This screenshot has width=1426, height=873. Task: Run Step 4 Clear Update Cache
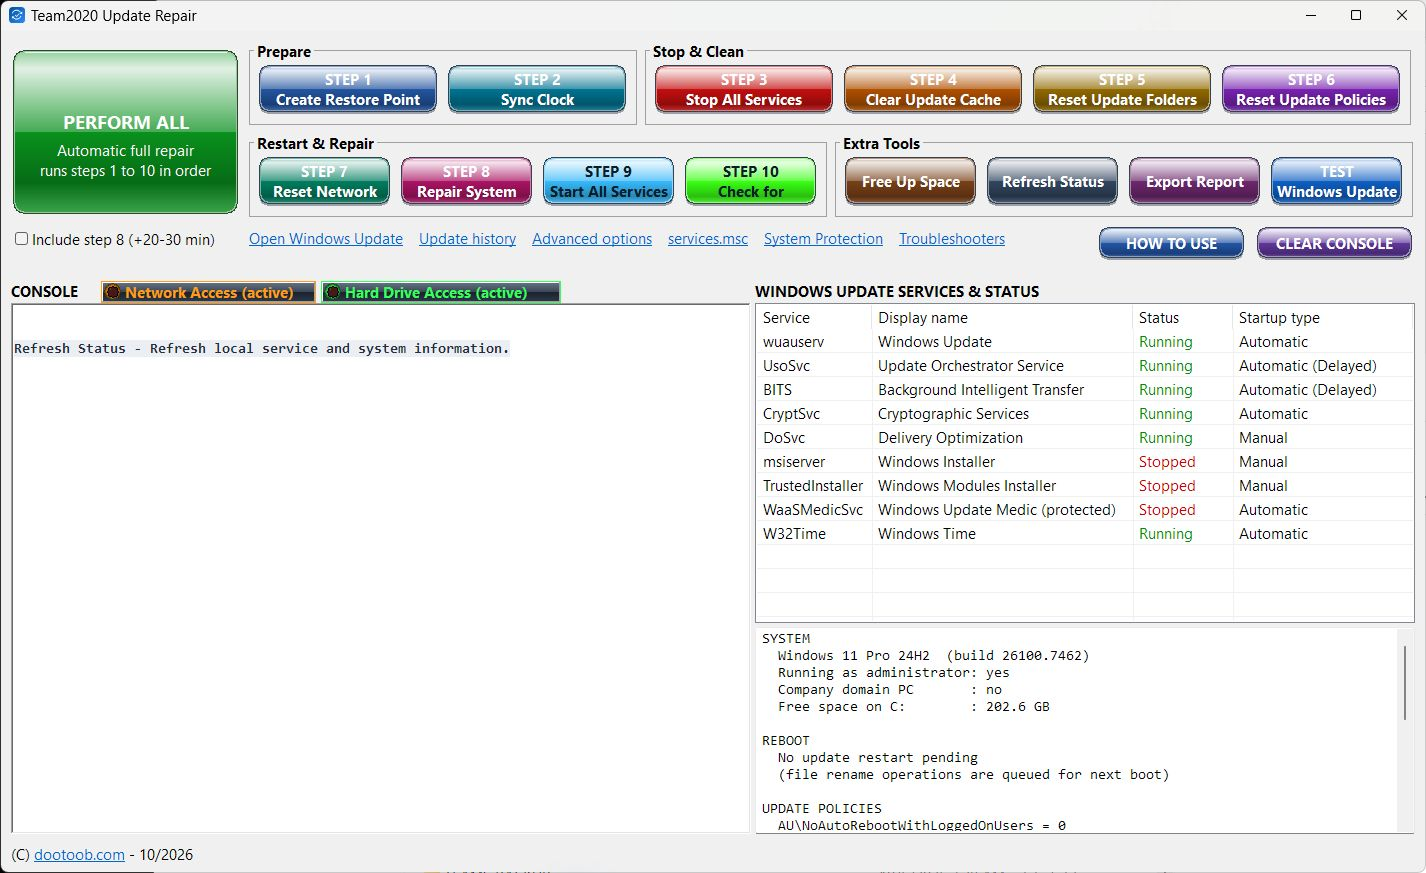coord(933,90)
